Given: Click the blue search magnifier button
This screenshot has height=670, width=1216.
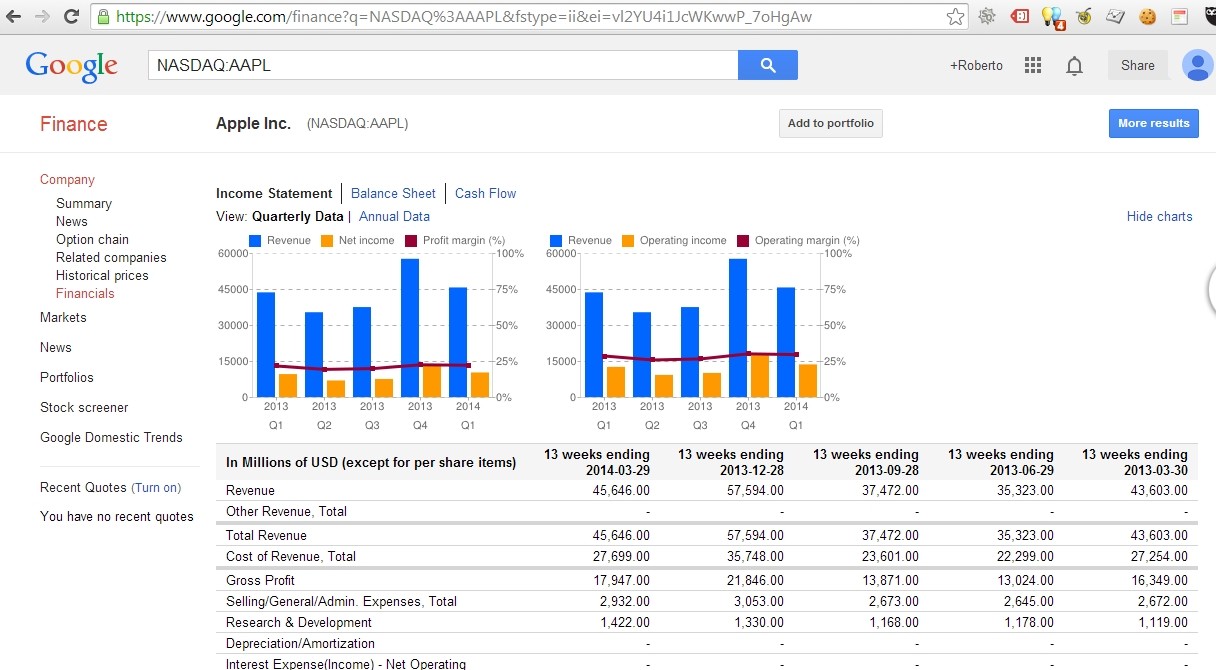Looking at the screenshot, I should point(767,65).
